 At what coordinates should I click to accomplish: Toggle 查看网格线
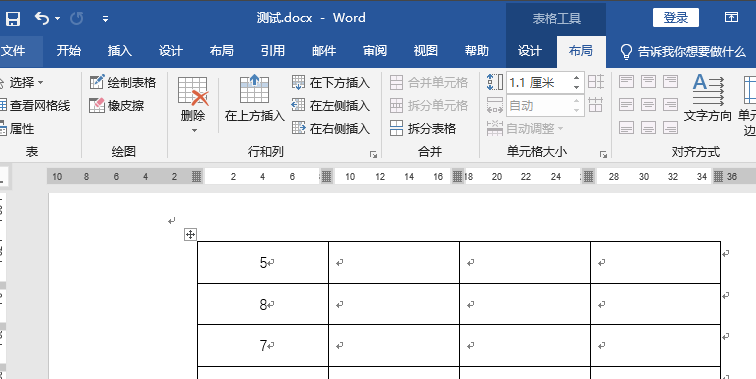pos(35,105)
